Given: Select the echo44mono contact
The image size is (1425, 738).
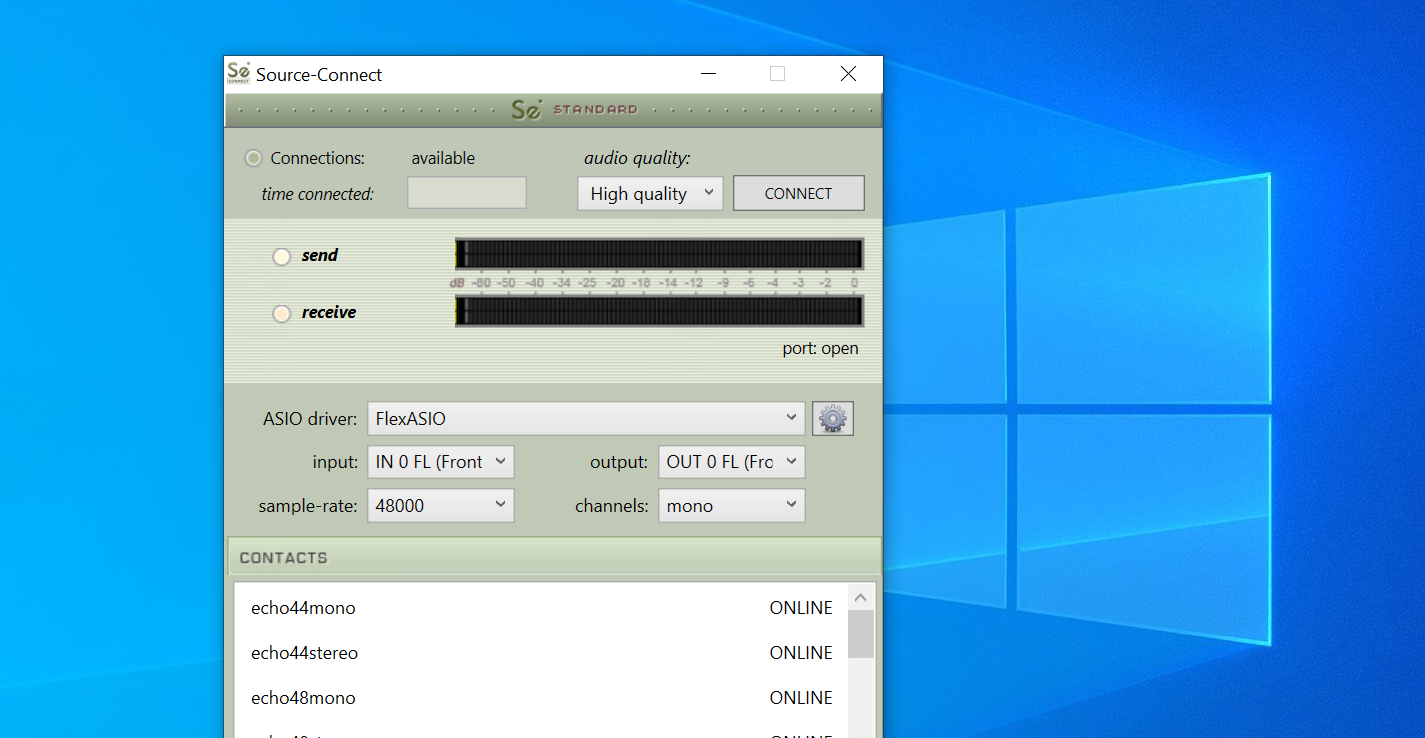Looking at the screenshot, I should tap(303, 608).
